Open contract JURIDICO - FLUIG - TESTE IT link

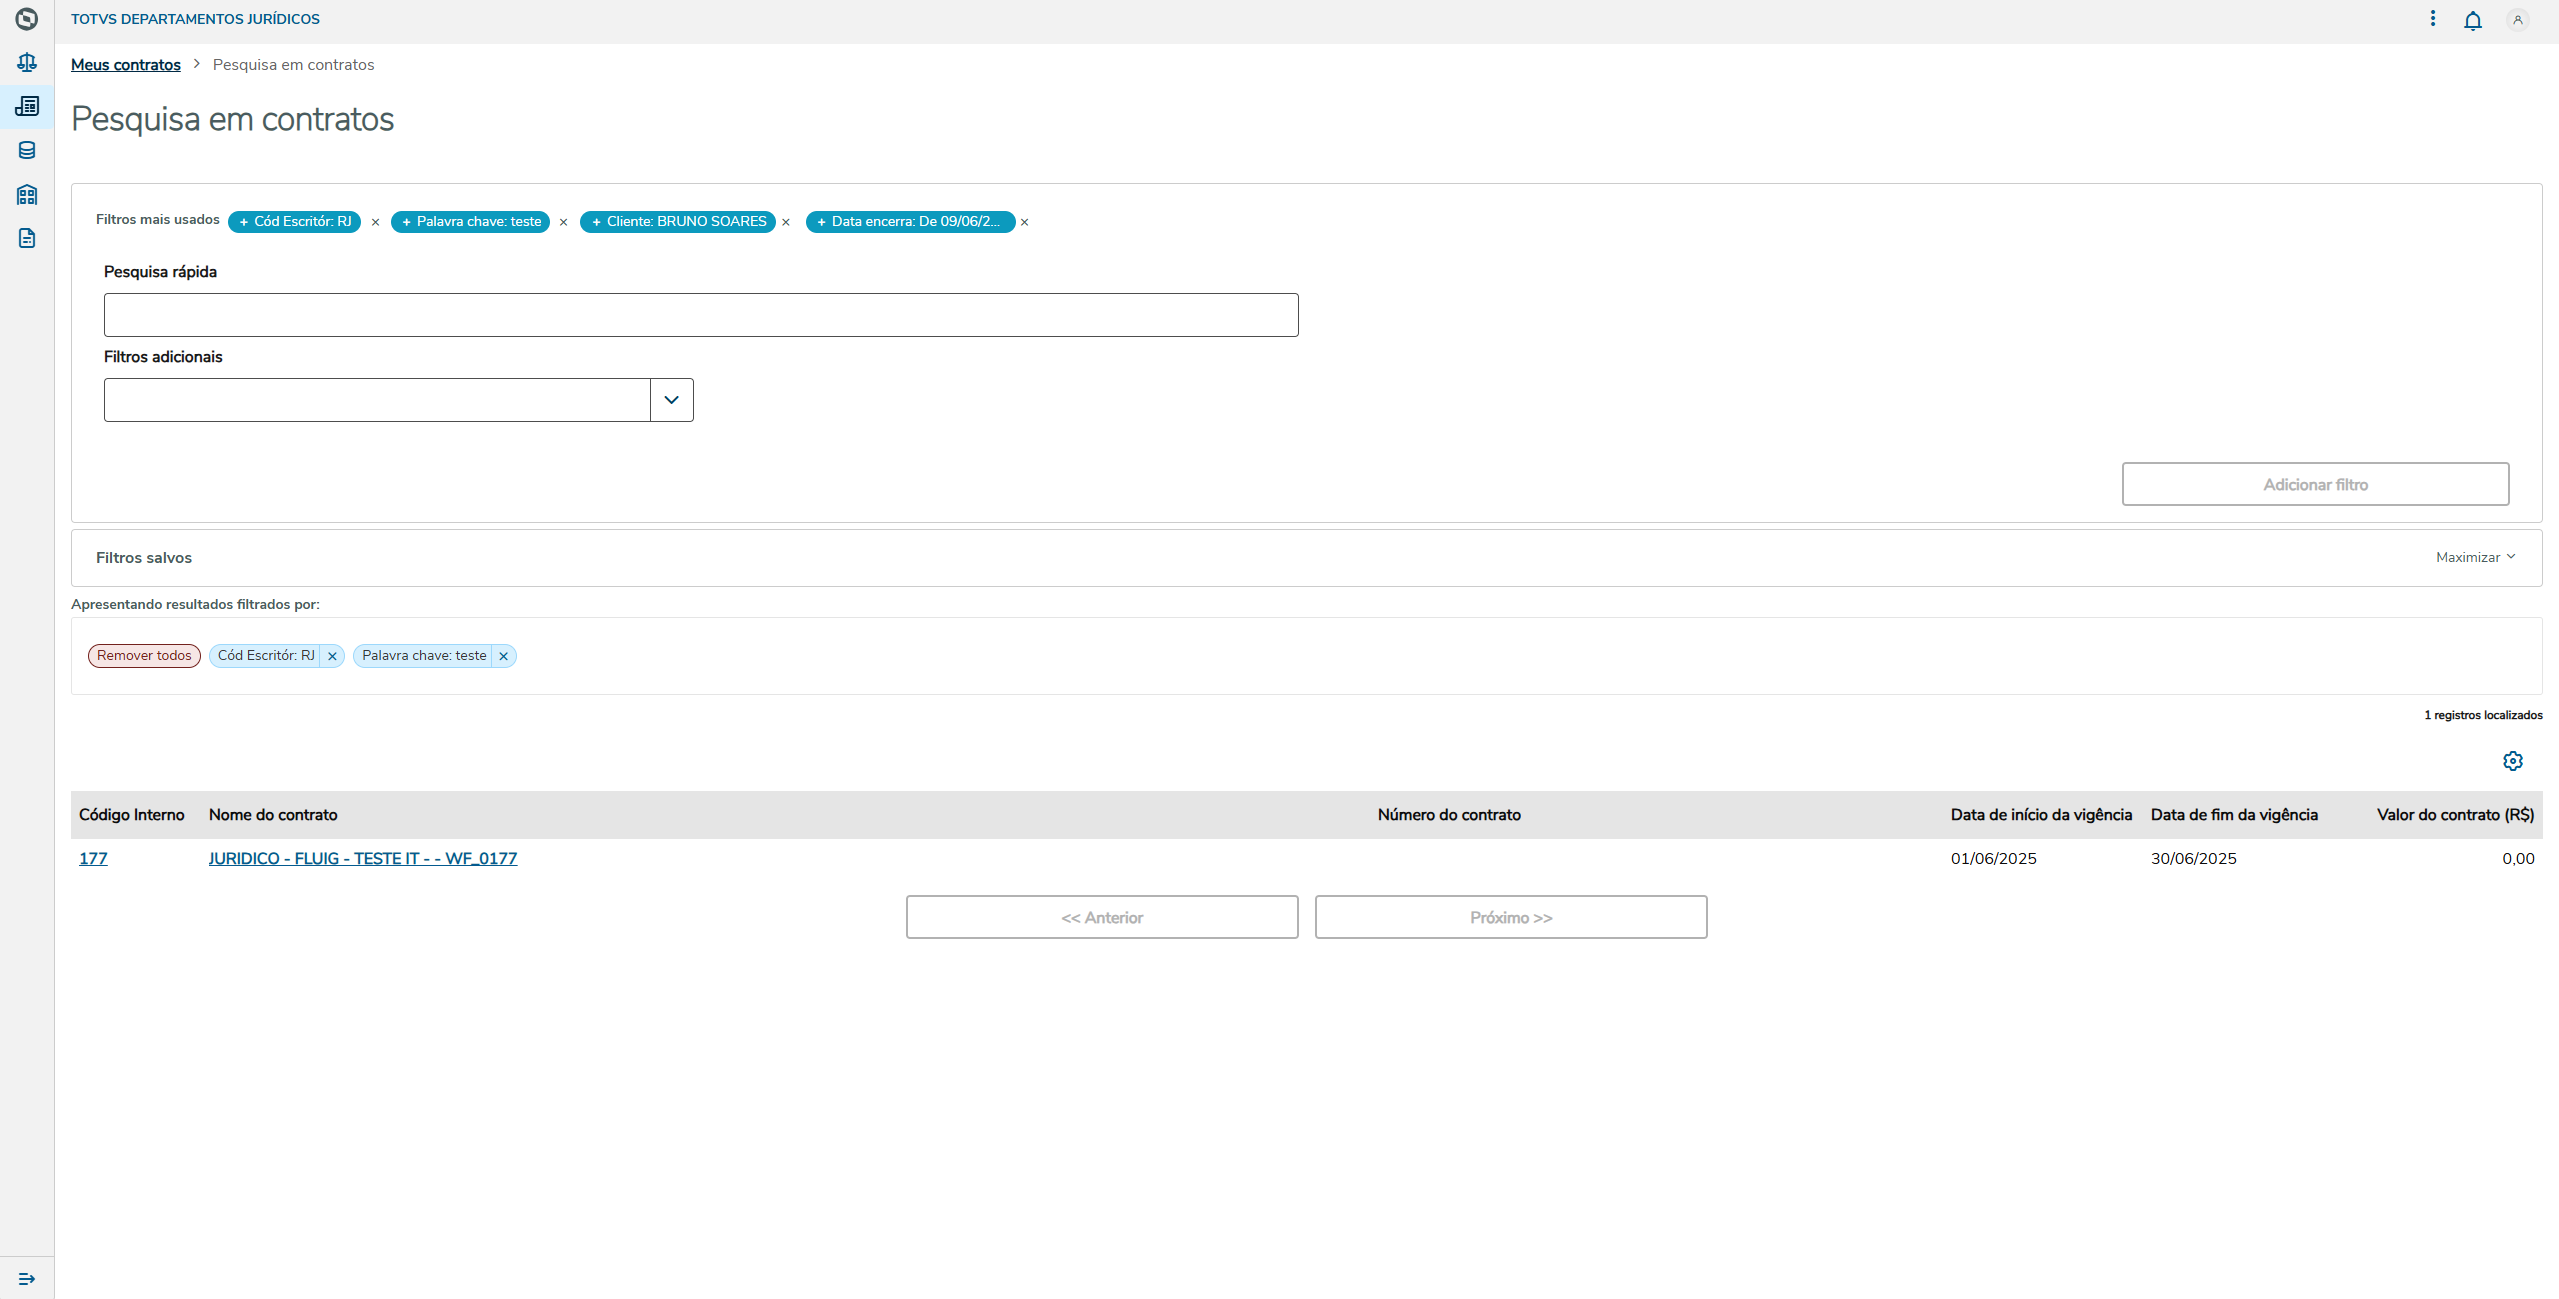362,858
